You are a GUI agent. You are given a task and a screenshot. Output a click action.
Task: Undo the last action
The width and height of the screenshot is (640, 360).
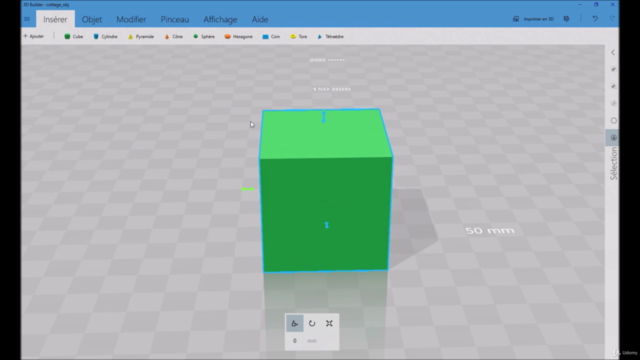coord(595,19)
